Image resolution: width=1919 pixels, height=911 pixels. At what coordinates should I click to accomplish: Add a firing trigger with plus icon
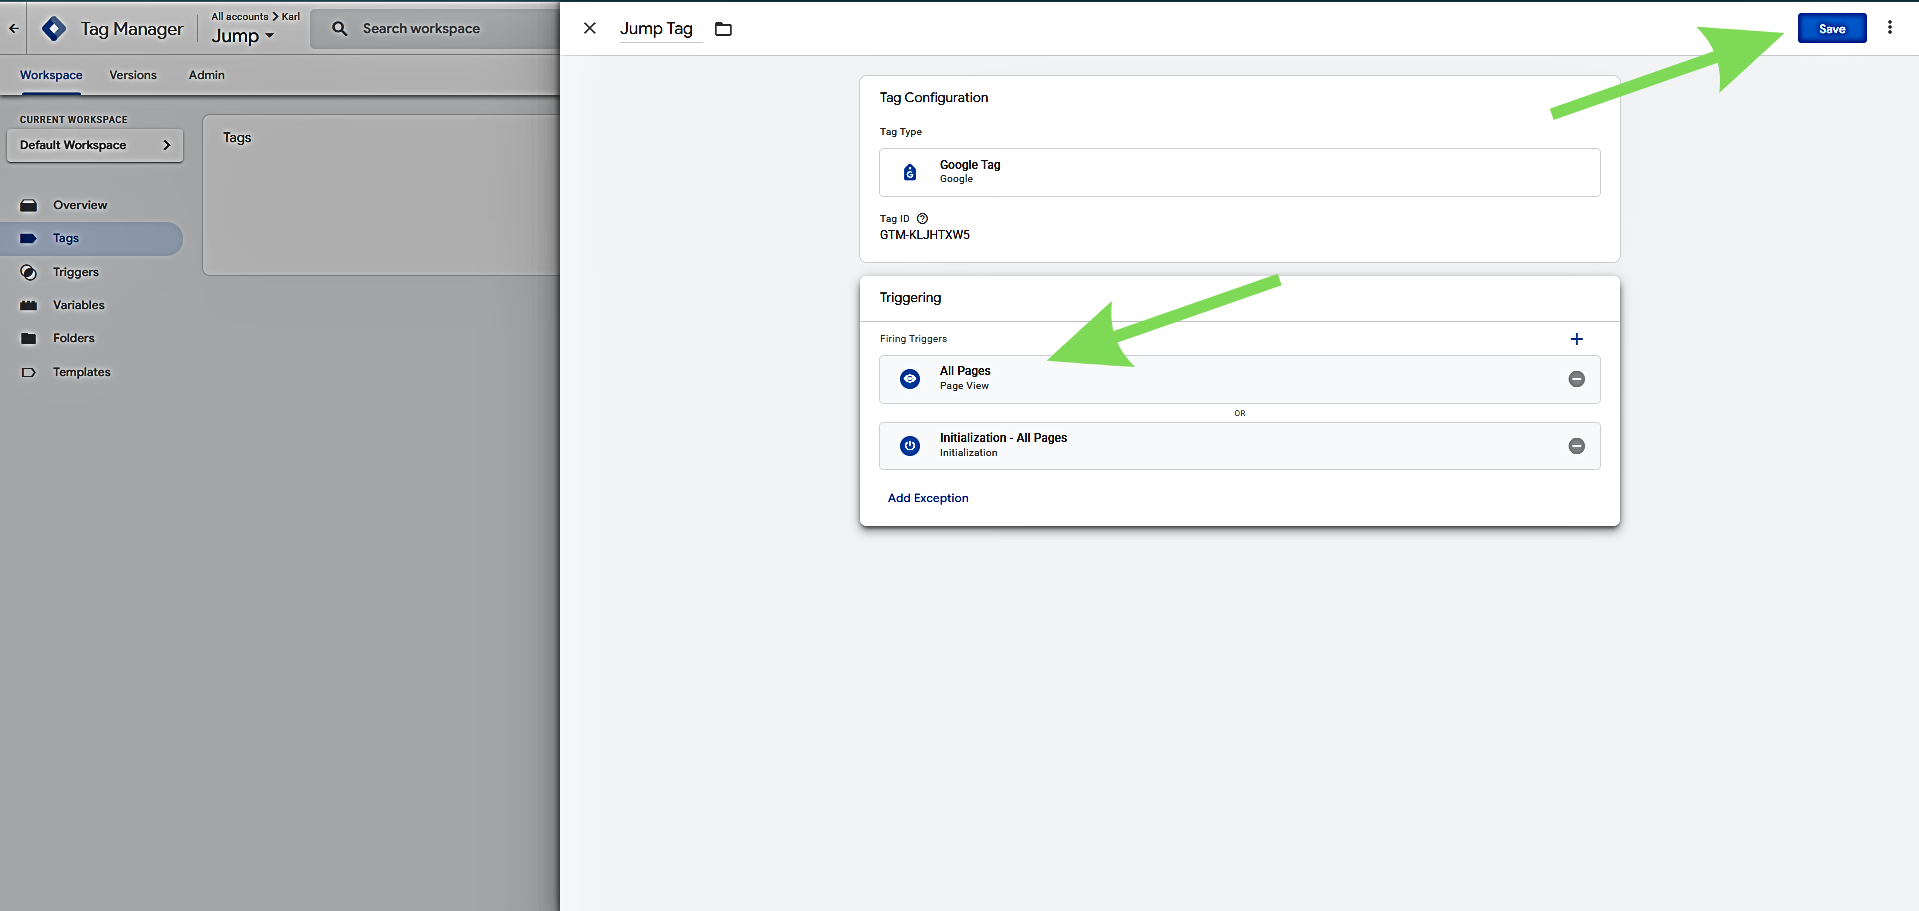1576,339
